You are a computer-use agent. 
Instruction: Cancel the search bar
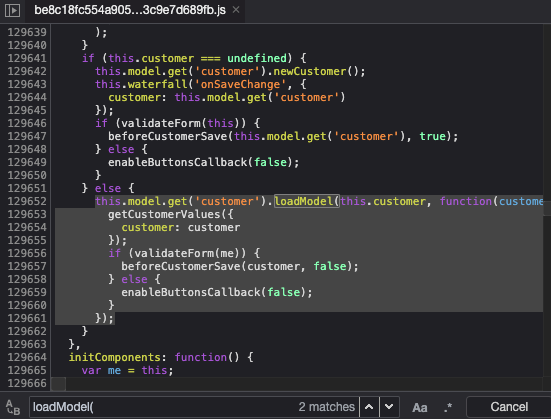click(x=509, y=407)
